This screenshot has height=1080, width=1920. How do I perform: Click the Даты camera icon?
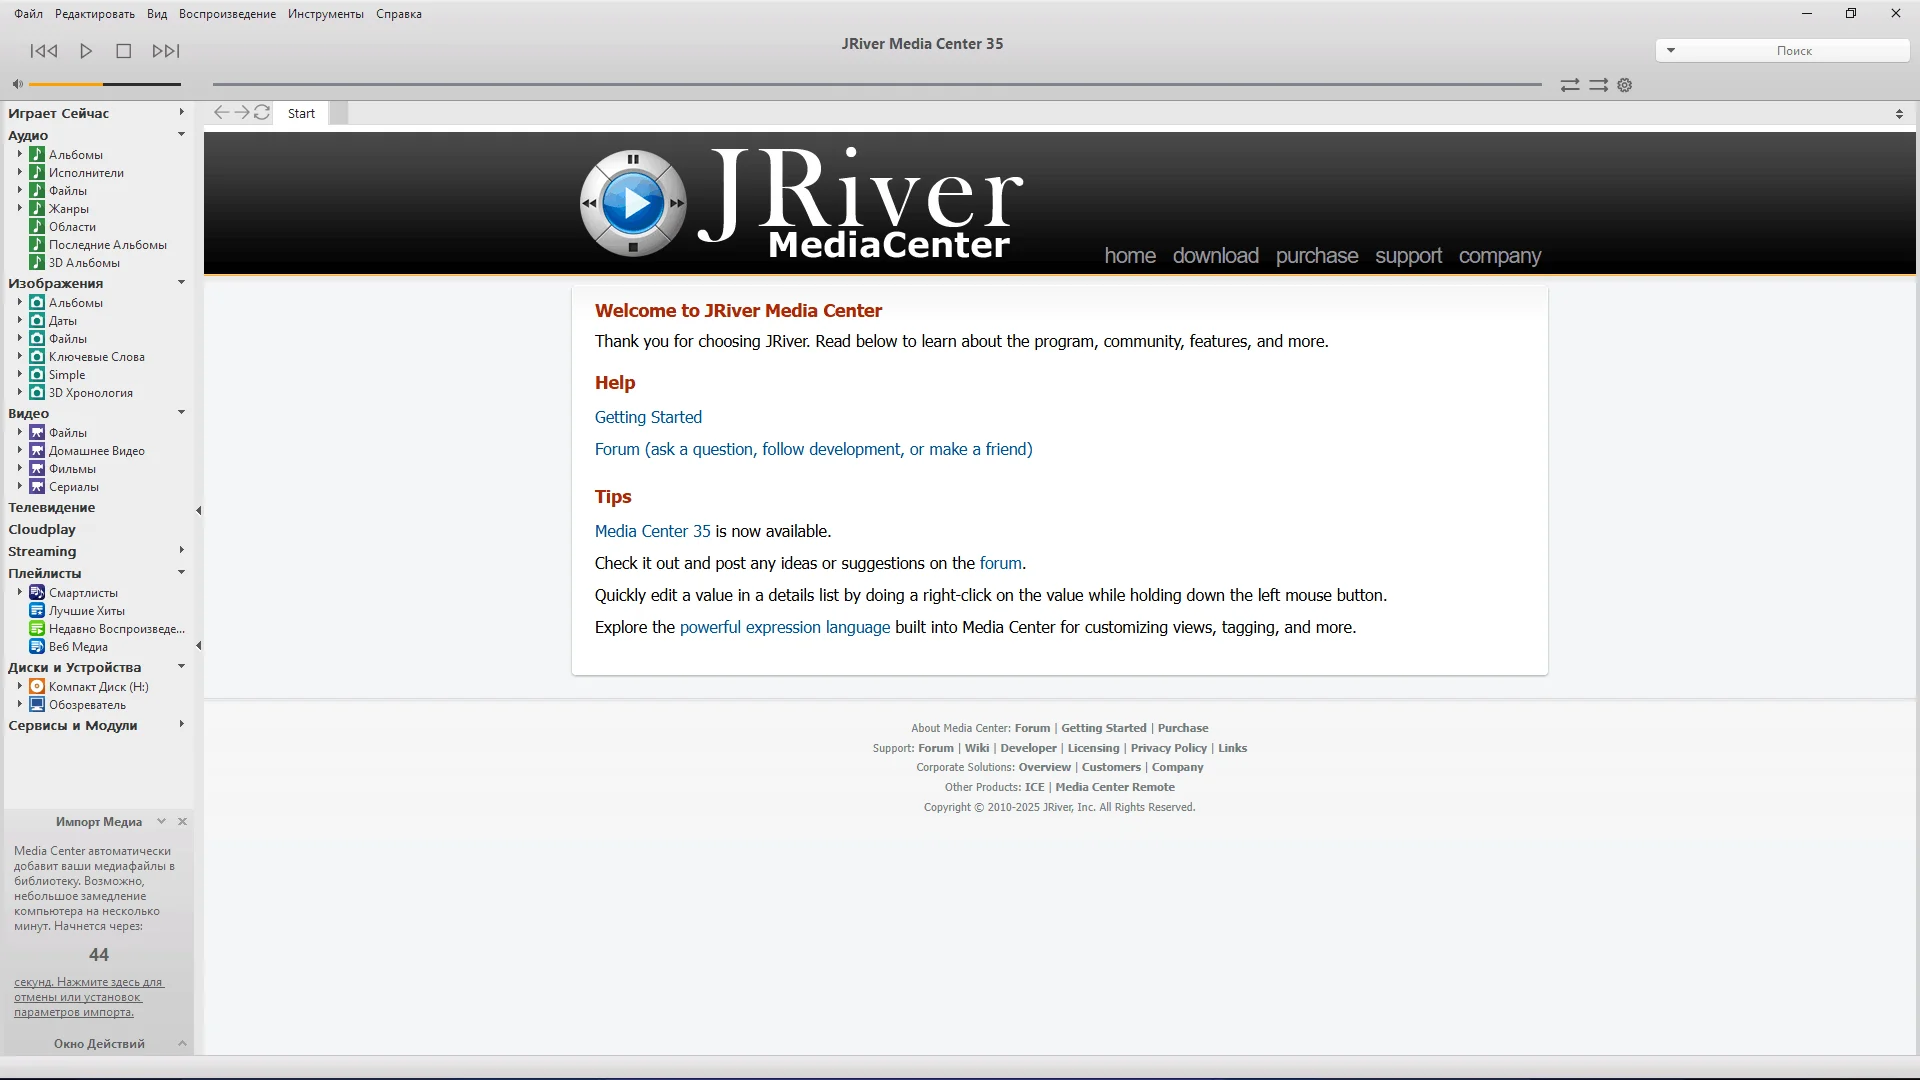[x=37, y=321]
